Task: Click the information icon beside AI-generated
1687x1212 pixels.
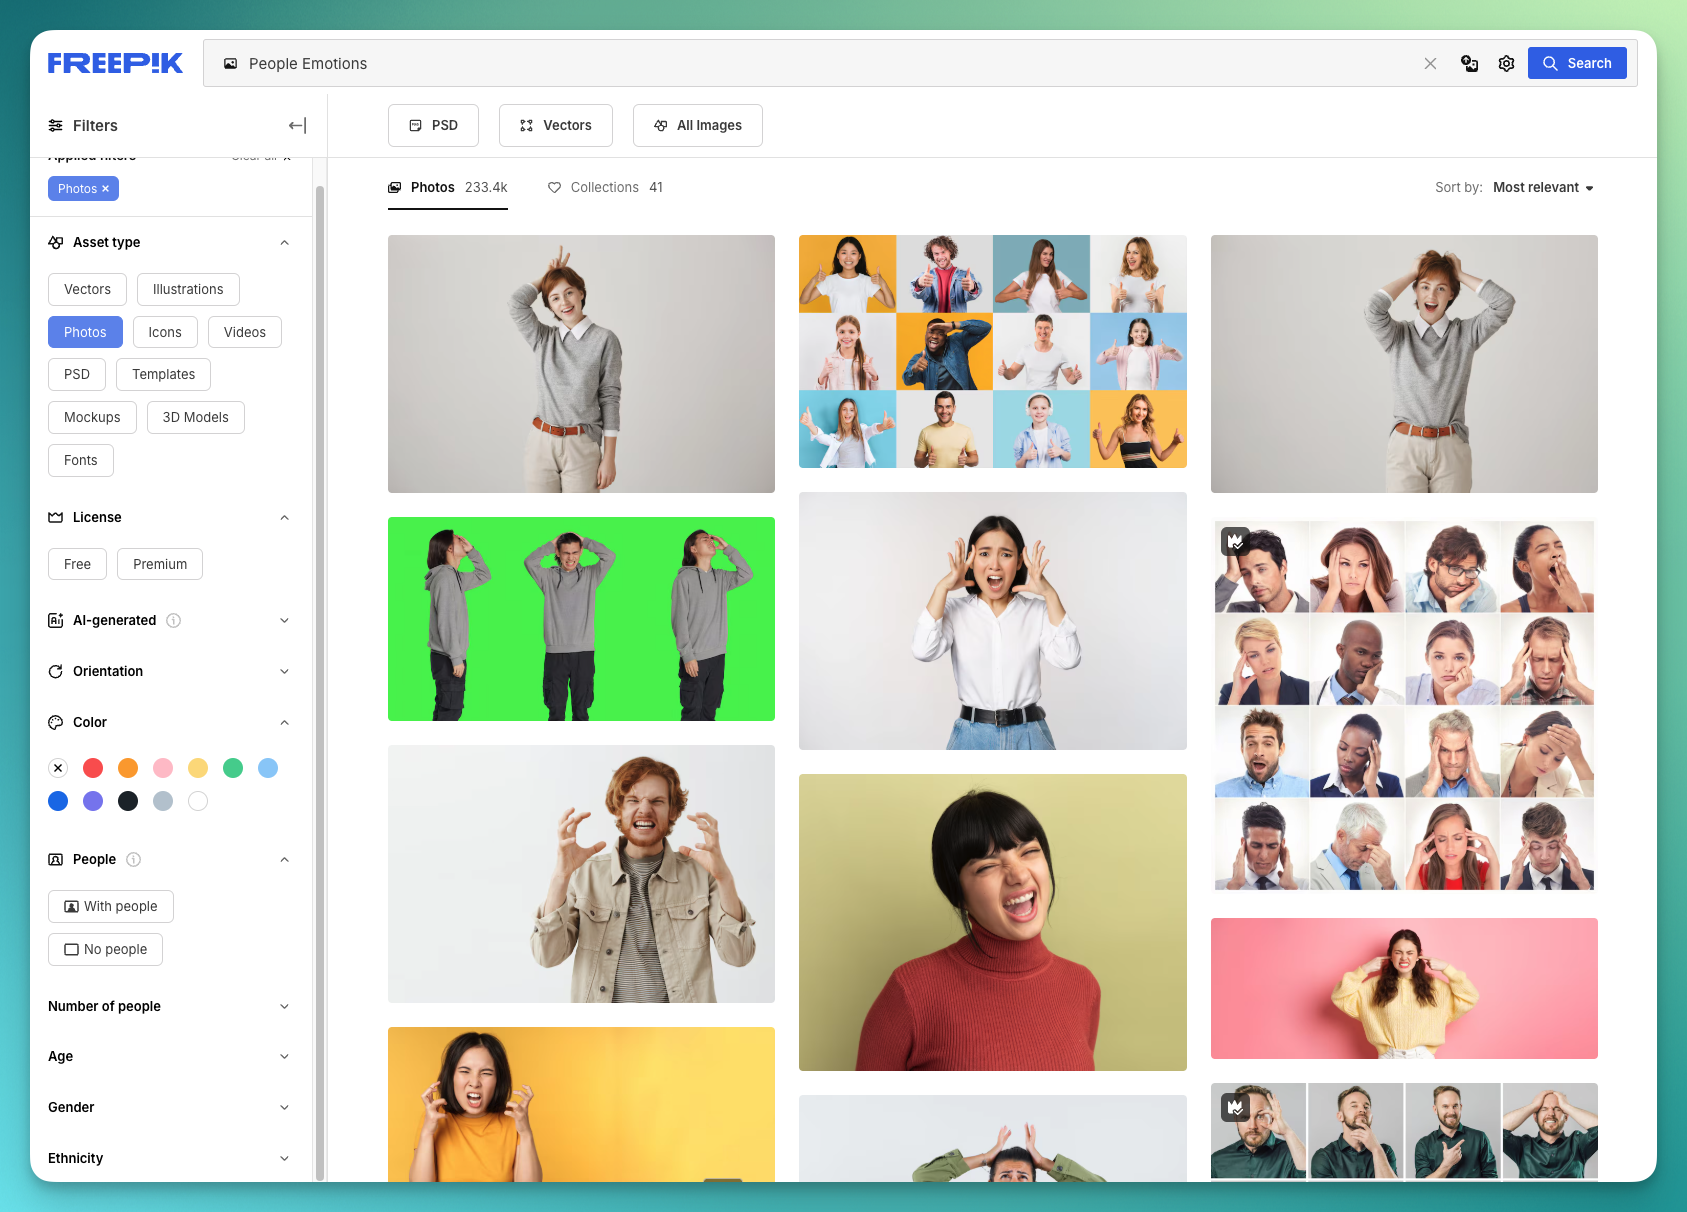Action: 174,620
